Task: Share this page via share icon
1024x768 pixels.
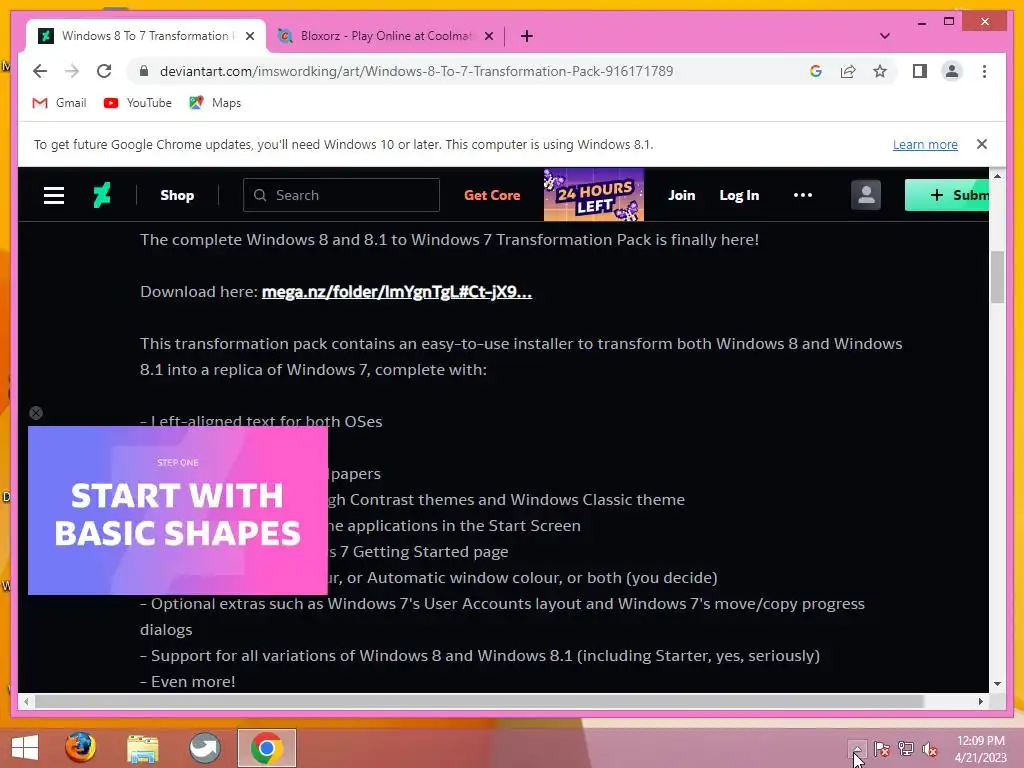Action: point(848,71)
